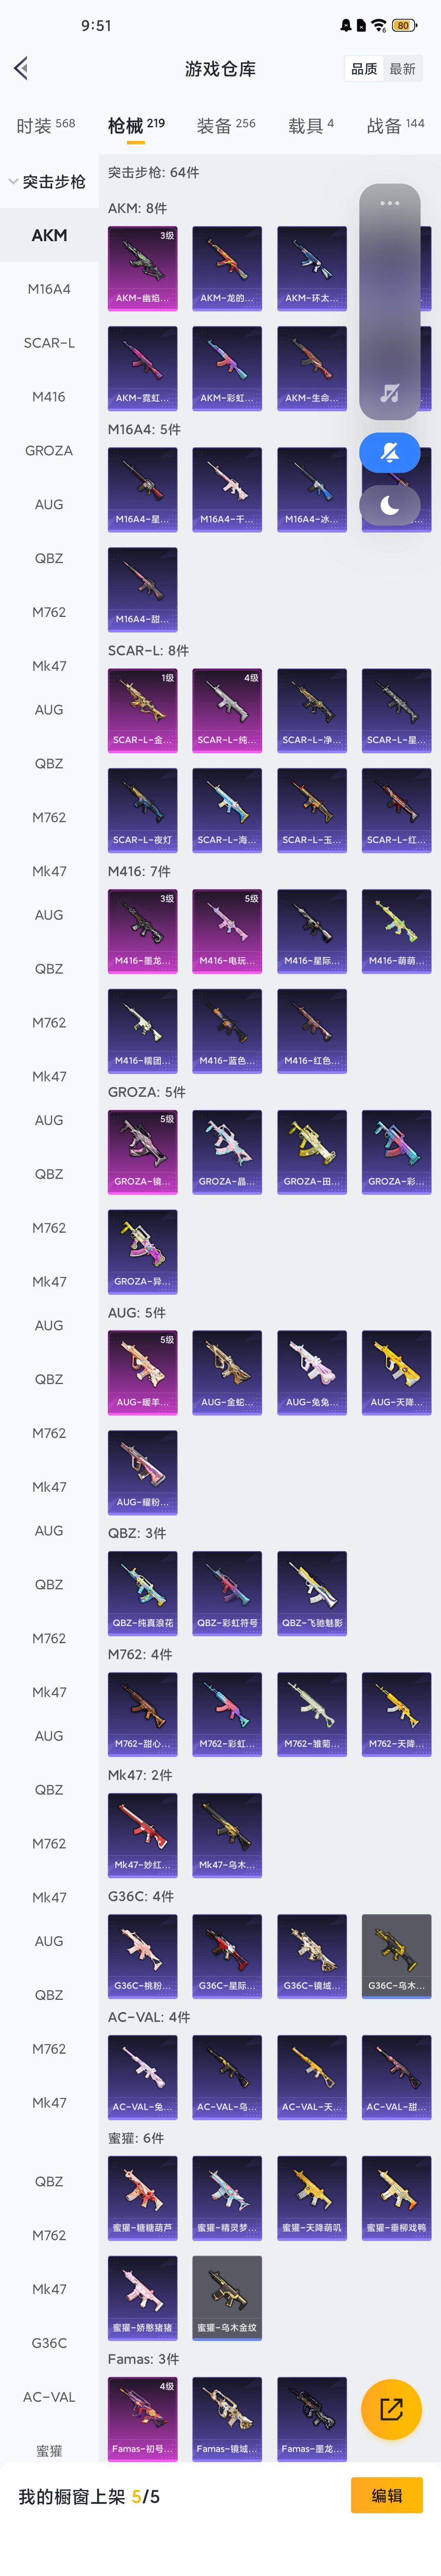The height and width of the screenshot is (2576, 441).
Task: Tap the crescent moon night mode icon
Action: tap(389, 506)
